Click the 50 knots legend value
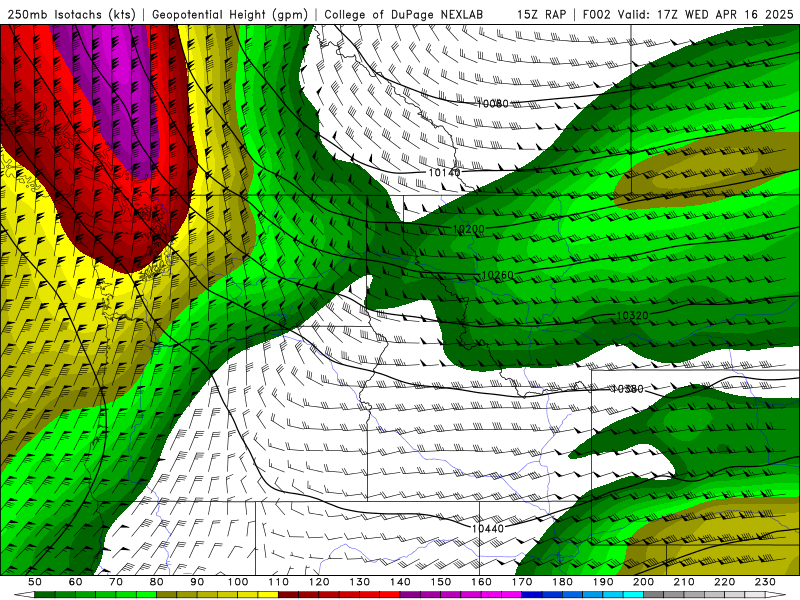Screen dimensions: 800x600 click(x=35, y=582)
